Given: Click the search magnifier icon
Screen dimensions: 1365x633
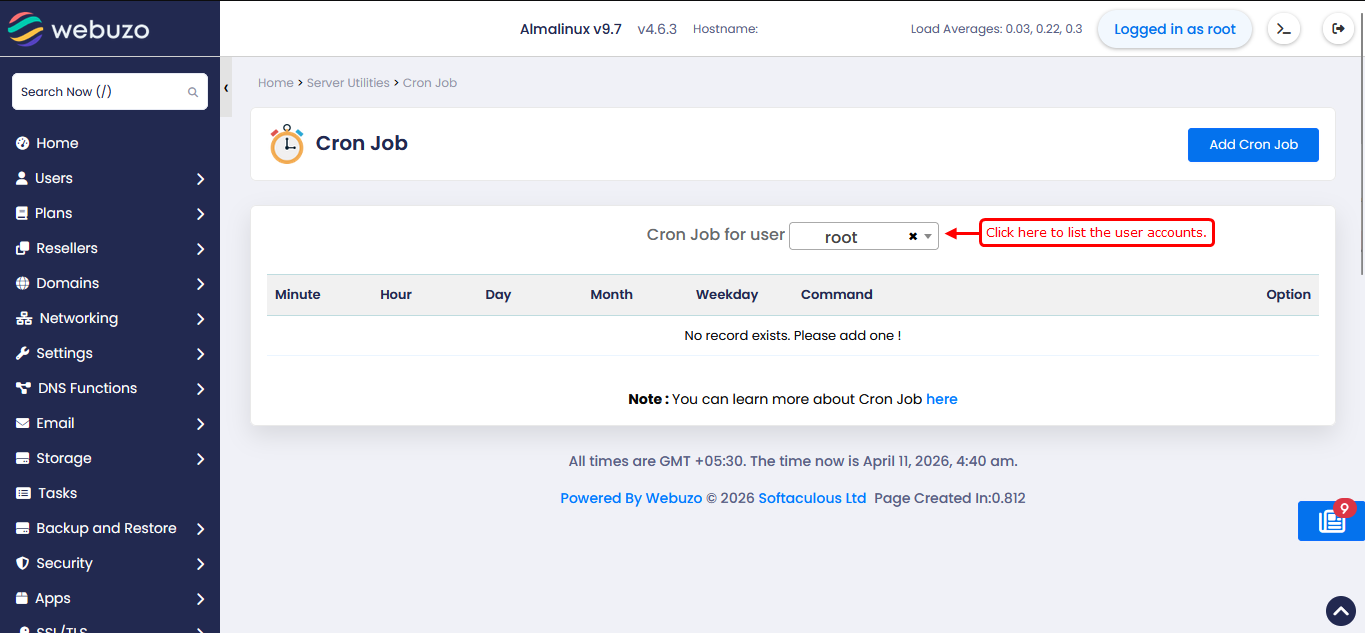Looking at the screenshot, I should click(193, 92).
